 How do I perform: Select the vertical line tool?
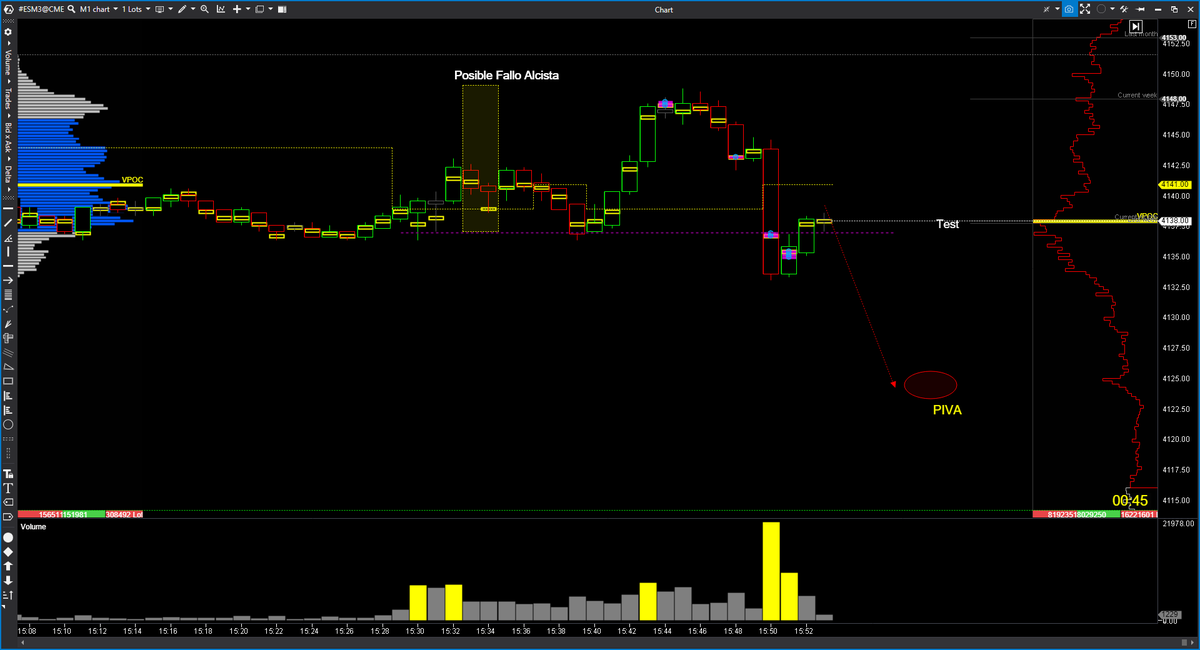point(8,251)
